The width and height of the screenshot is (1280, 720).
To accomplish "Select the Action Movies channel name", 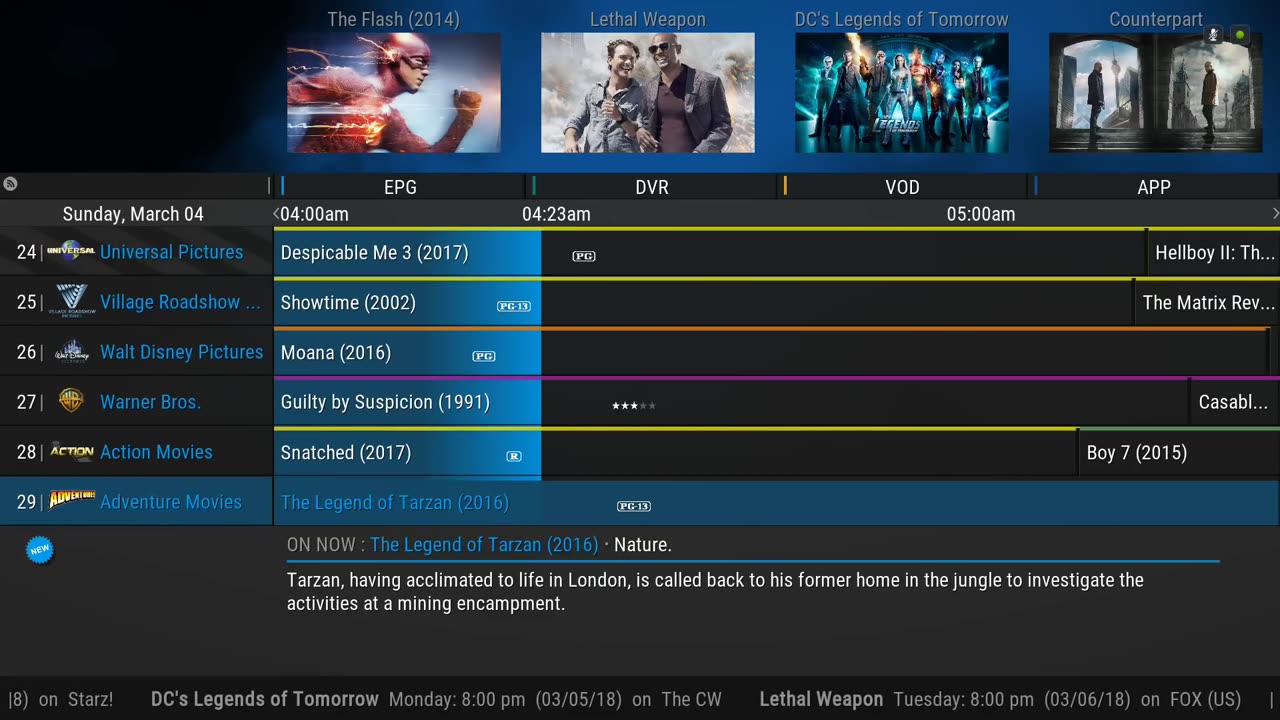I will (x=156, y=452).
